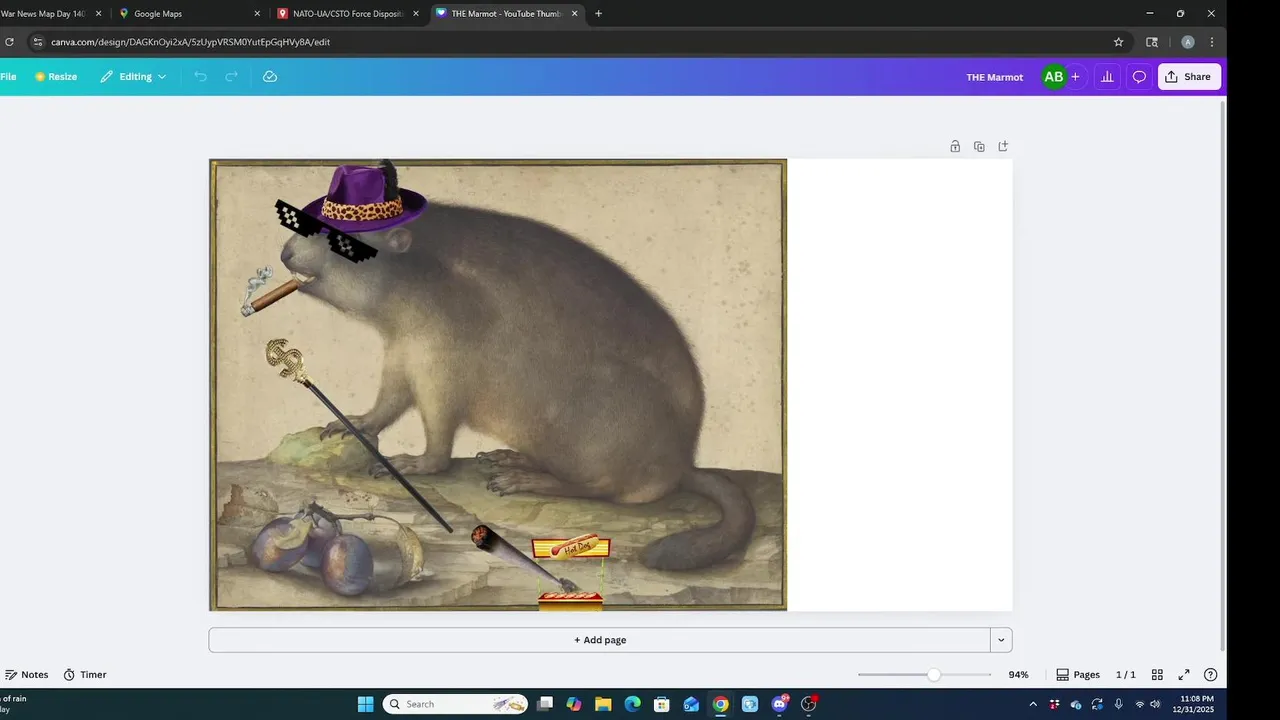Click THE Marmot design title
The image size is (1280, 720).
(x=994, y=77)
